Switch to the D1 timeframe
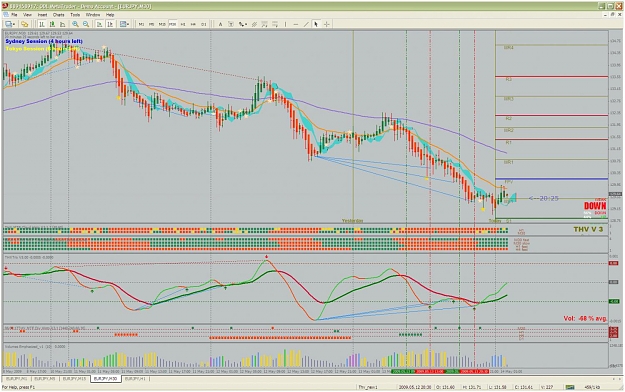The height and width of the screenshot is (392, 625). point(204,24)
